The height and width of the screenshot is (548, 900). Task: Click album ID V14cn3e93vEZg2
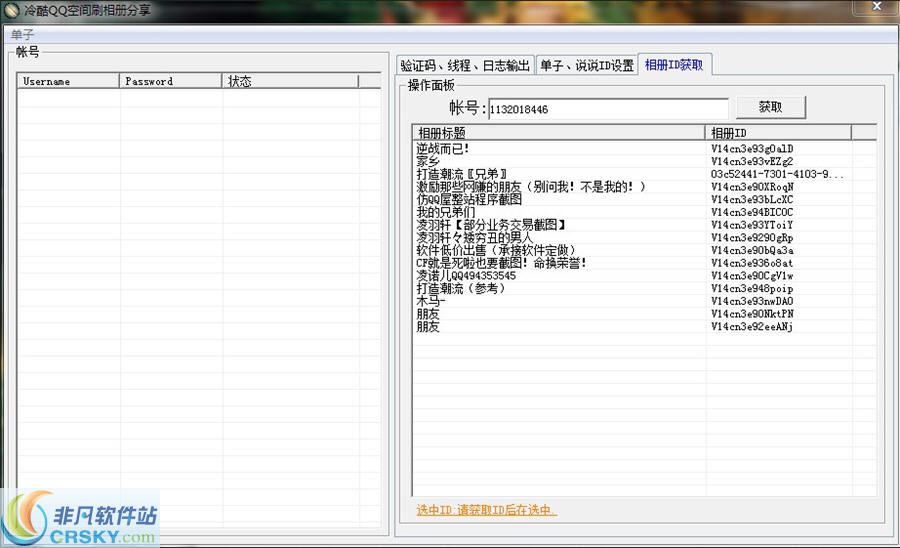pos(752,161)
